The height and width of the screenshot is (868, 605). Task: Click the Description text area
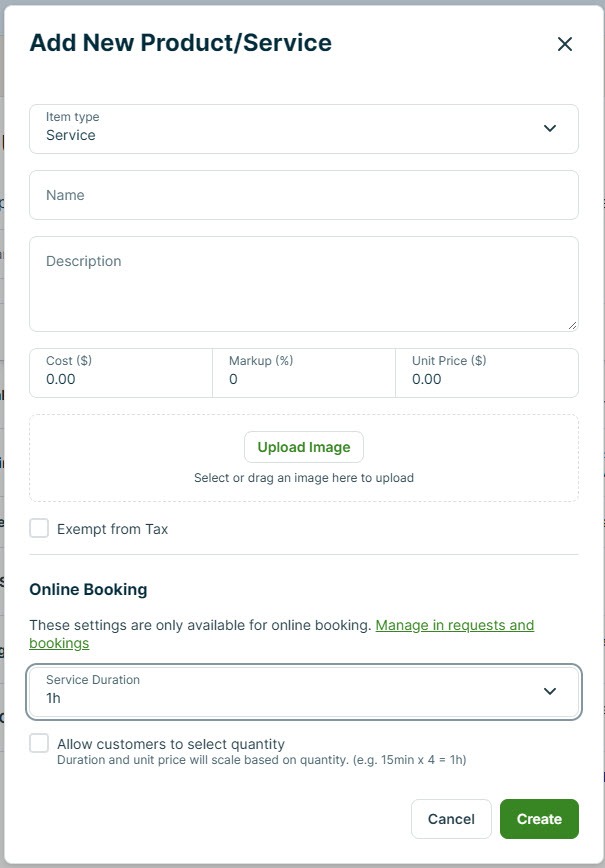click(304, 284)
